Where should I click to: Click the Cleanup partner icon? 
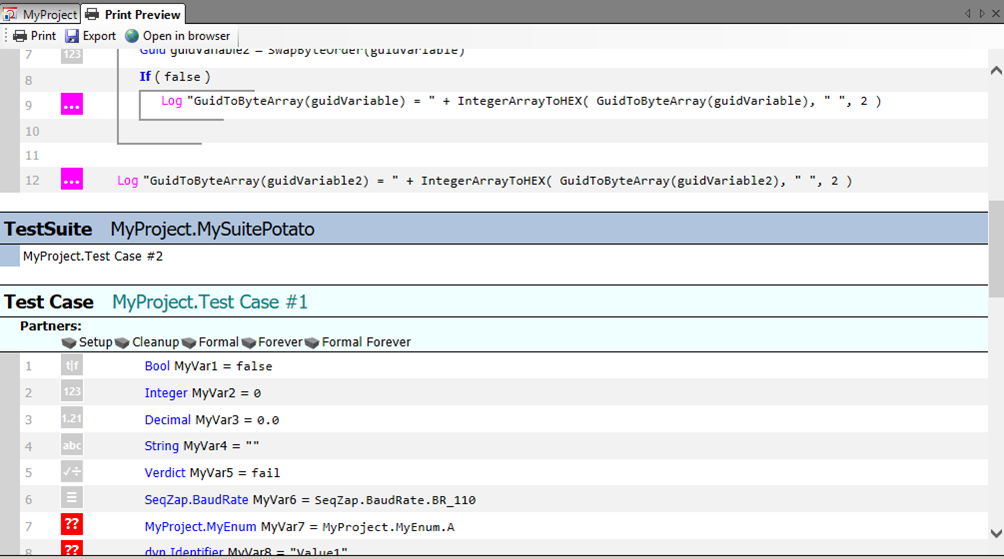pyautogui.click(x=122, y=343)
